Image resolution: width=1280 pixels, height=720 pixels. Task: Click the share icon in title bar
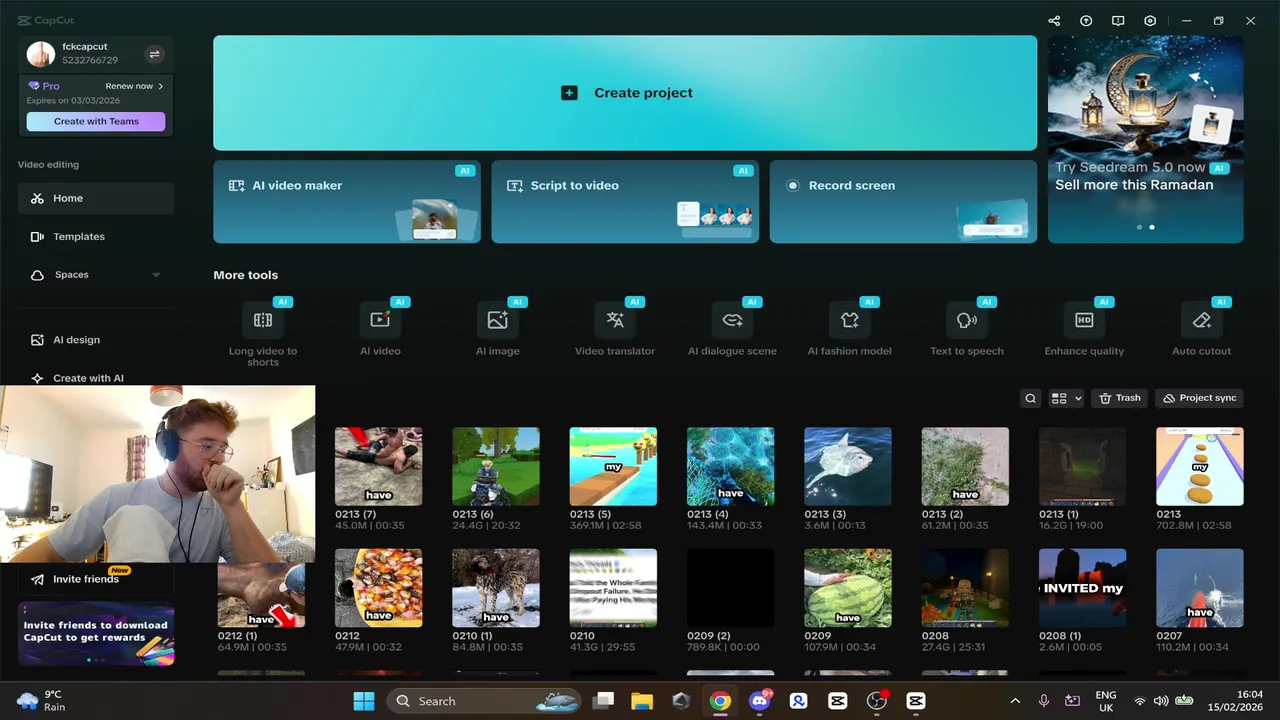(1054, 21)
